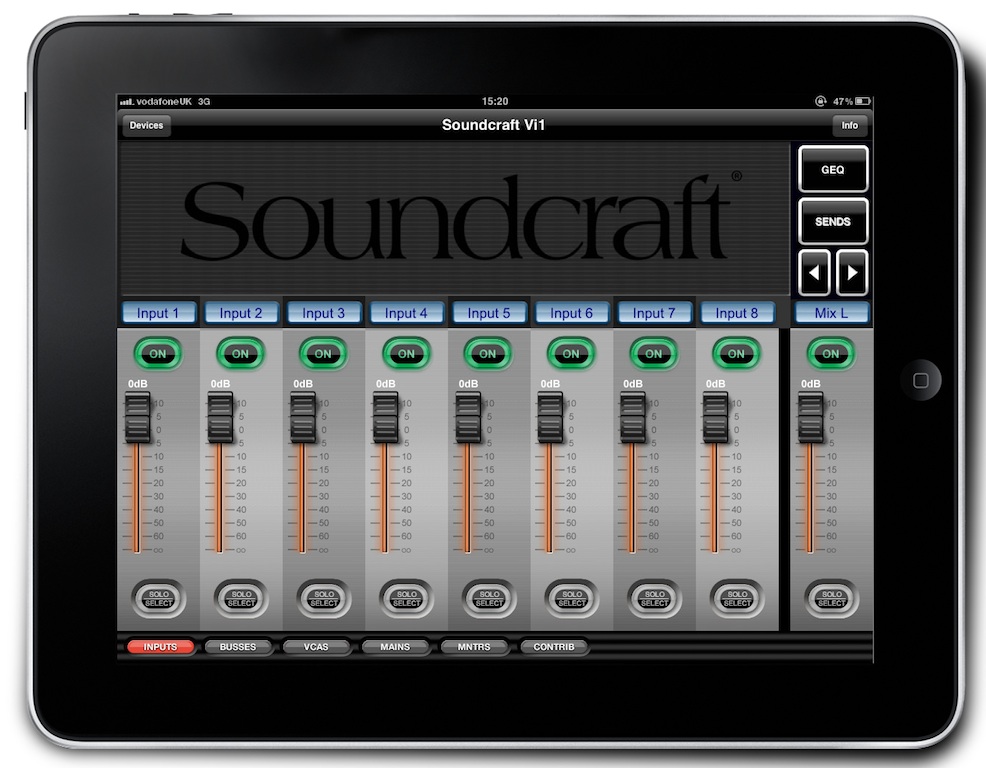
Task: Select the Input 2 channel label
Action: point(241,313)
